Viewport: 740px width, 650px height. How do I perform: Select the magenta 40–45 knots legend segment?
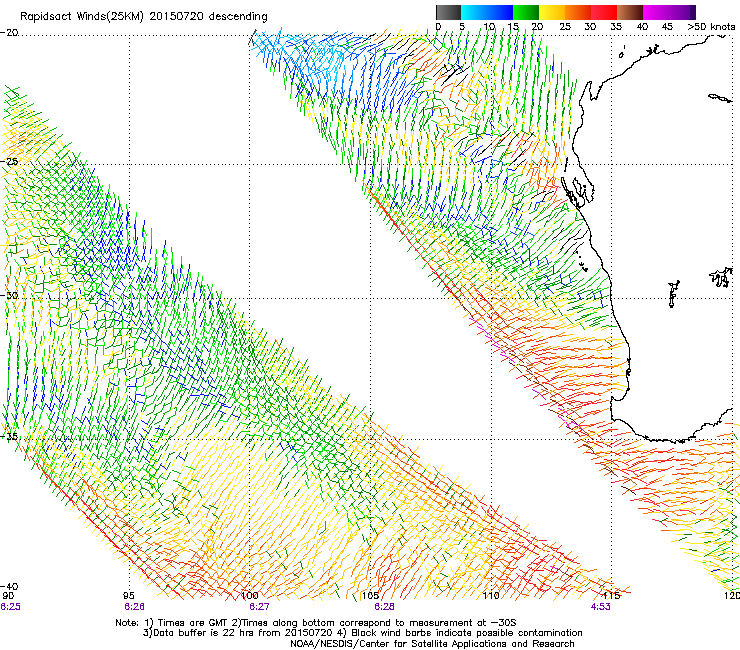[x=656, y=12]
